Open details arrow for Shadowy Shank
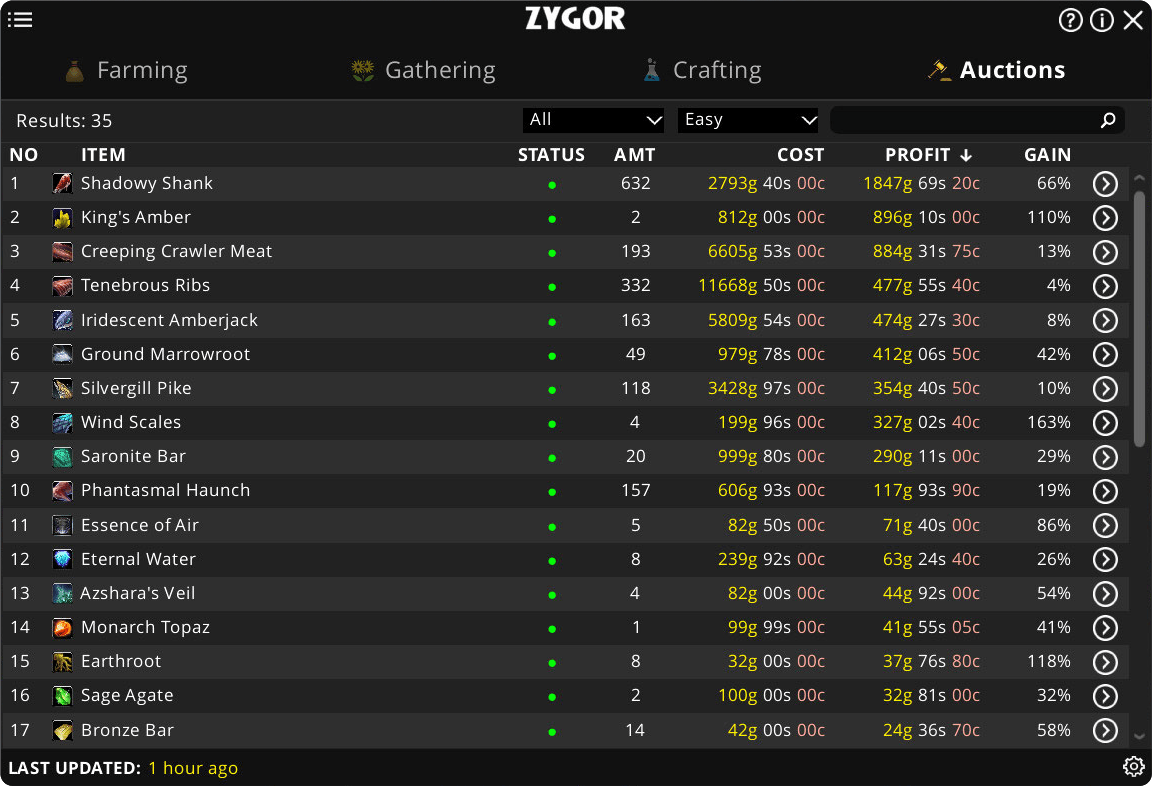Viewport: 1152px width, 786px height. coord(1105,184)
